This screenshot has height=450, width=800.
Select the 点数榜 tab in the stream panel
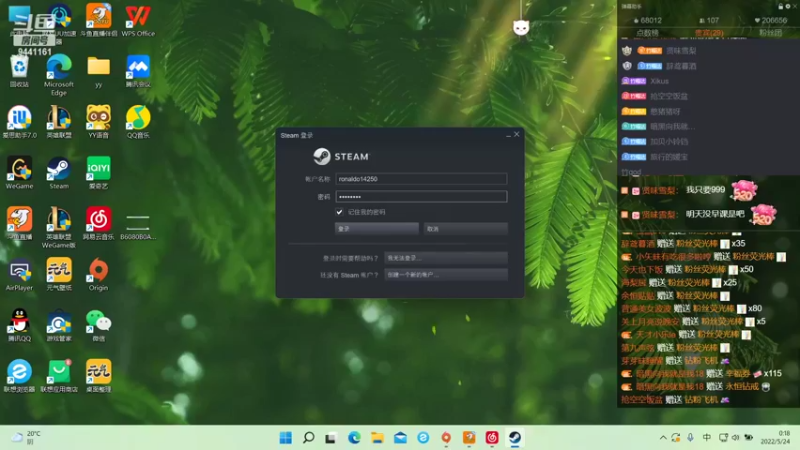point(647,33)
